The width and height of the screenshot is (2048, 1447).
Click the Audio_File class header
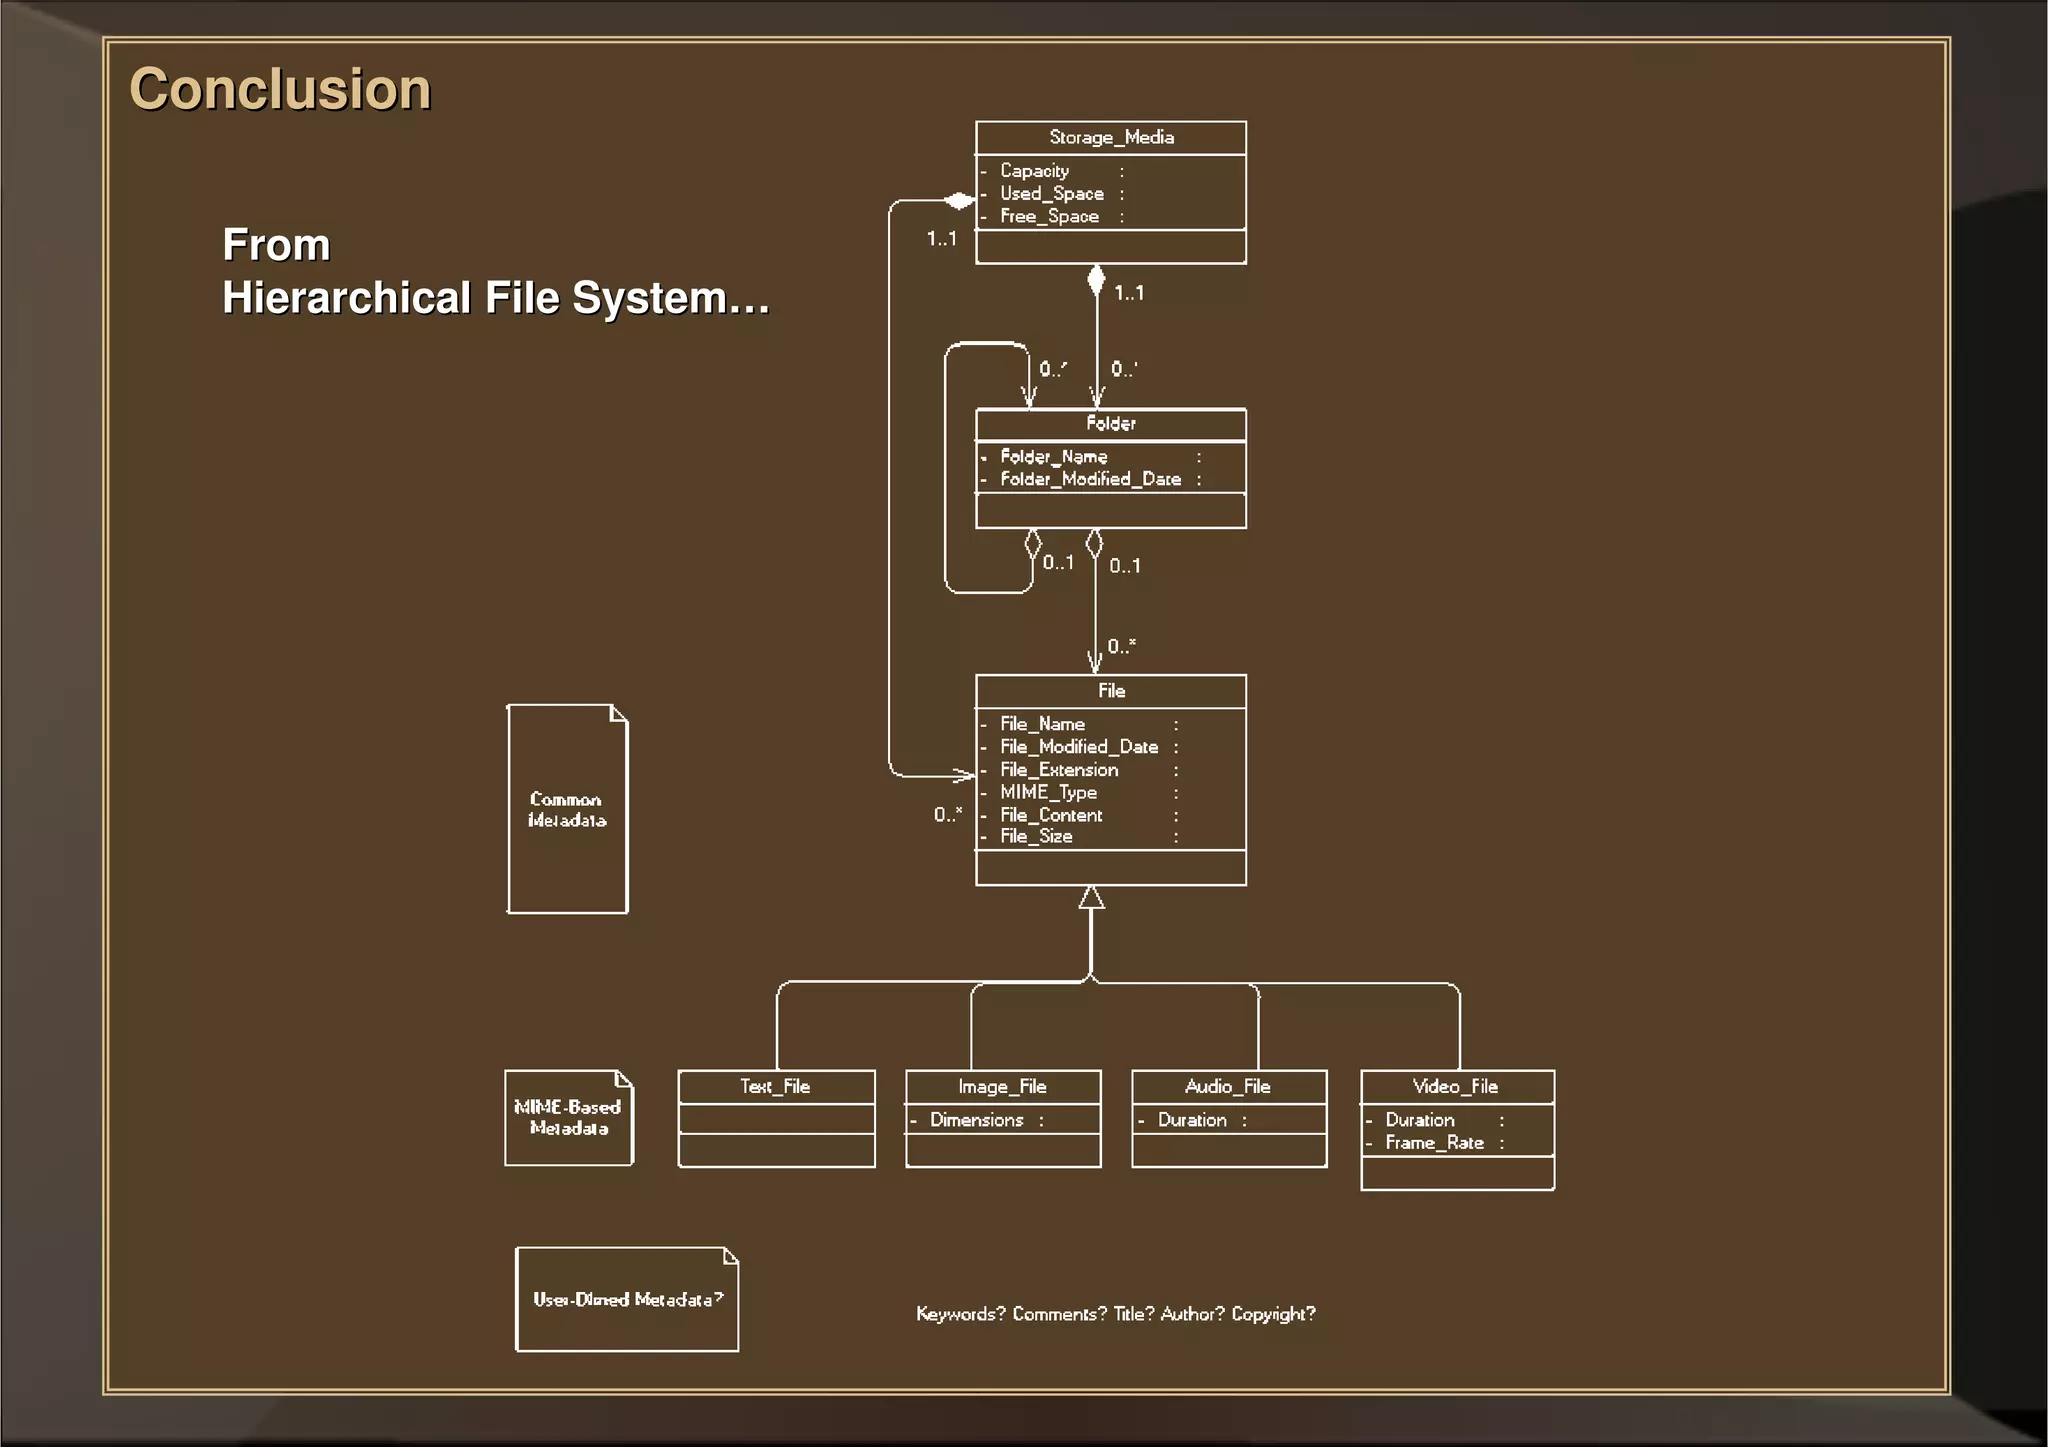coord(1228,1087)
